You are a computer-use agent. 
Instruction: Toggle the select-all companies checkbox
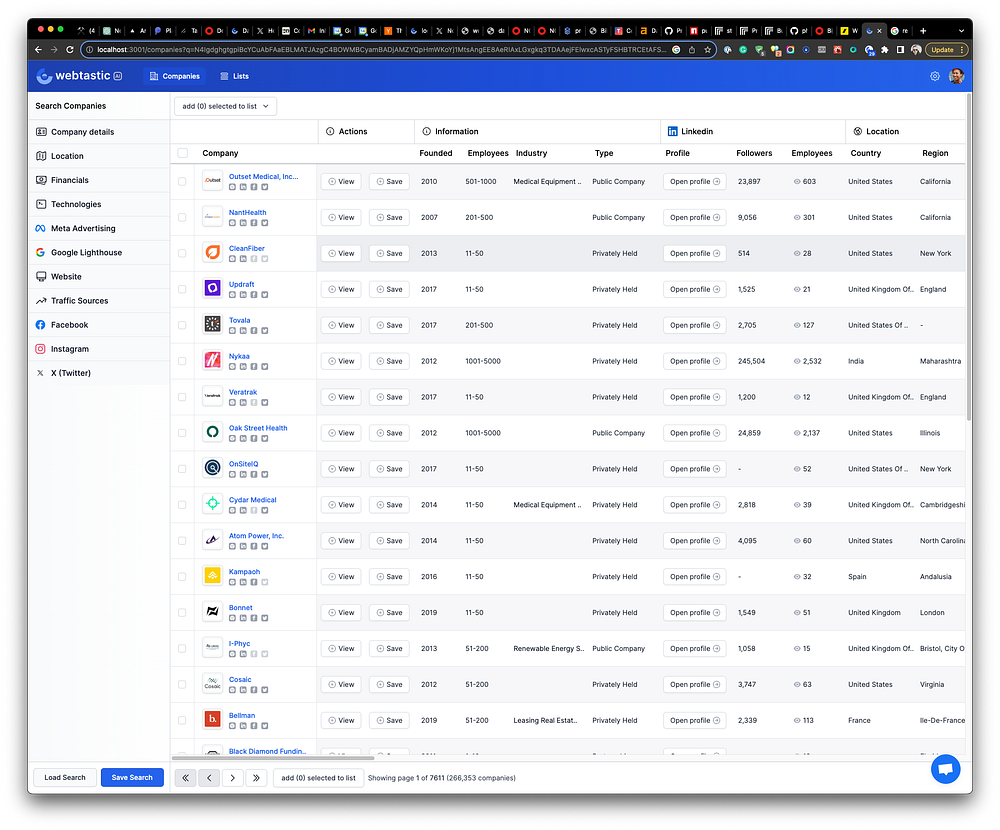pyautogui.click(x=183, y=153)
